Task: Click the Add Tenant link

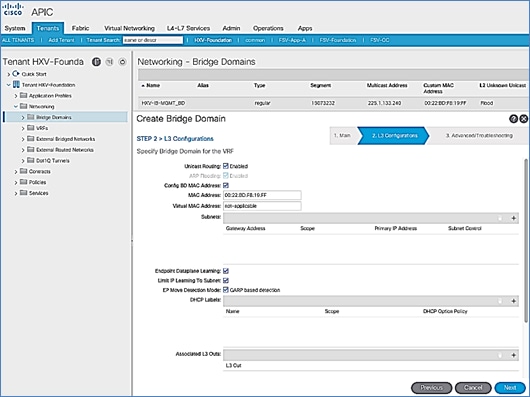Action: pos(61,40)
